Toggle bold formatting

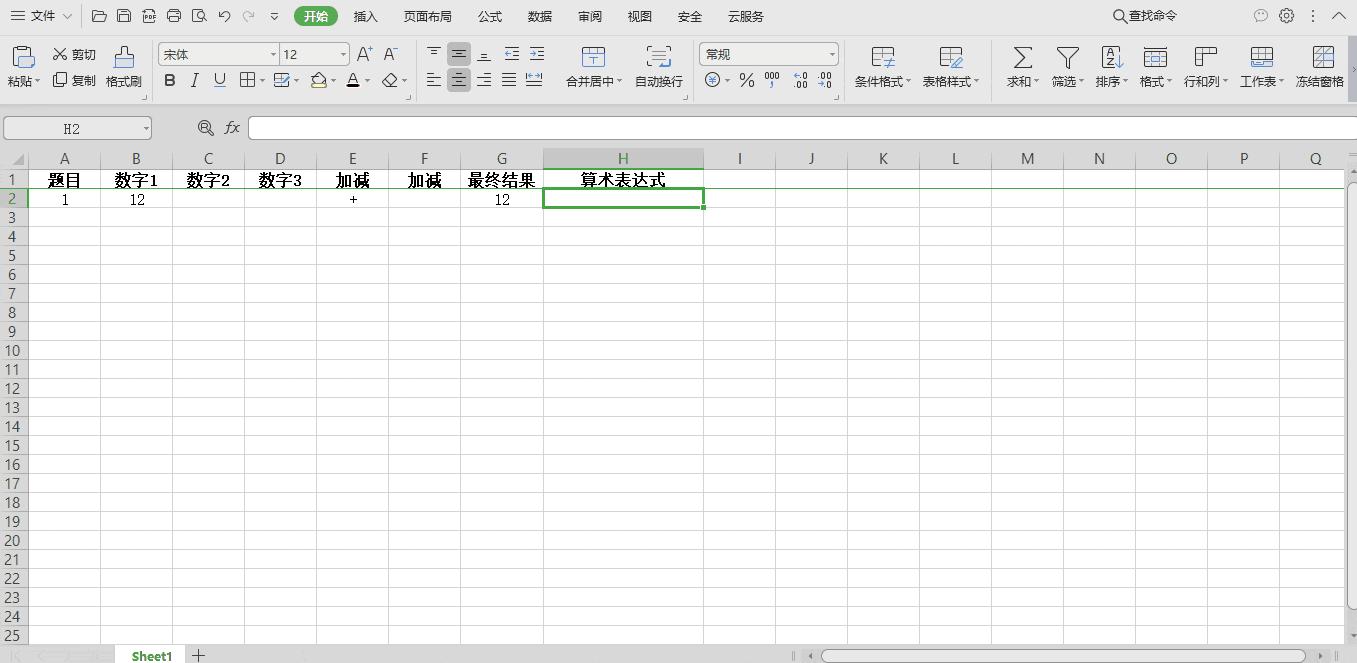pyautogui.click(x=170, y=81)
